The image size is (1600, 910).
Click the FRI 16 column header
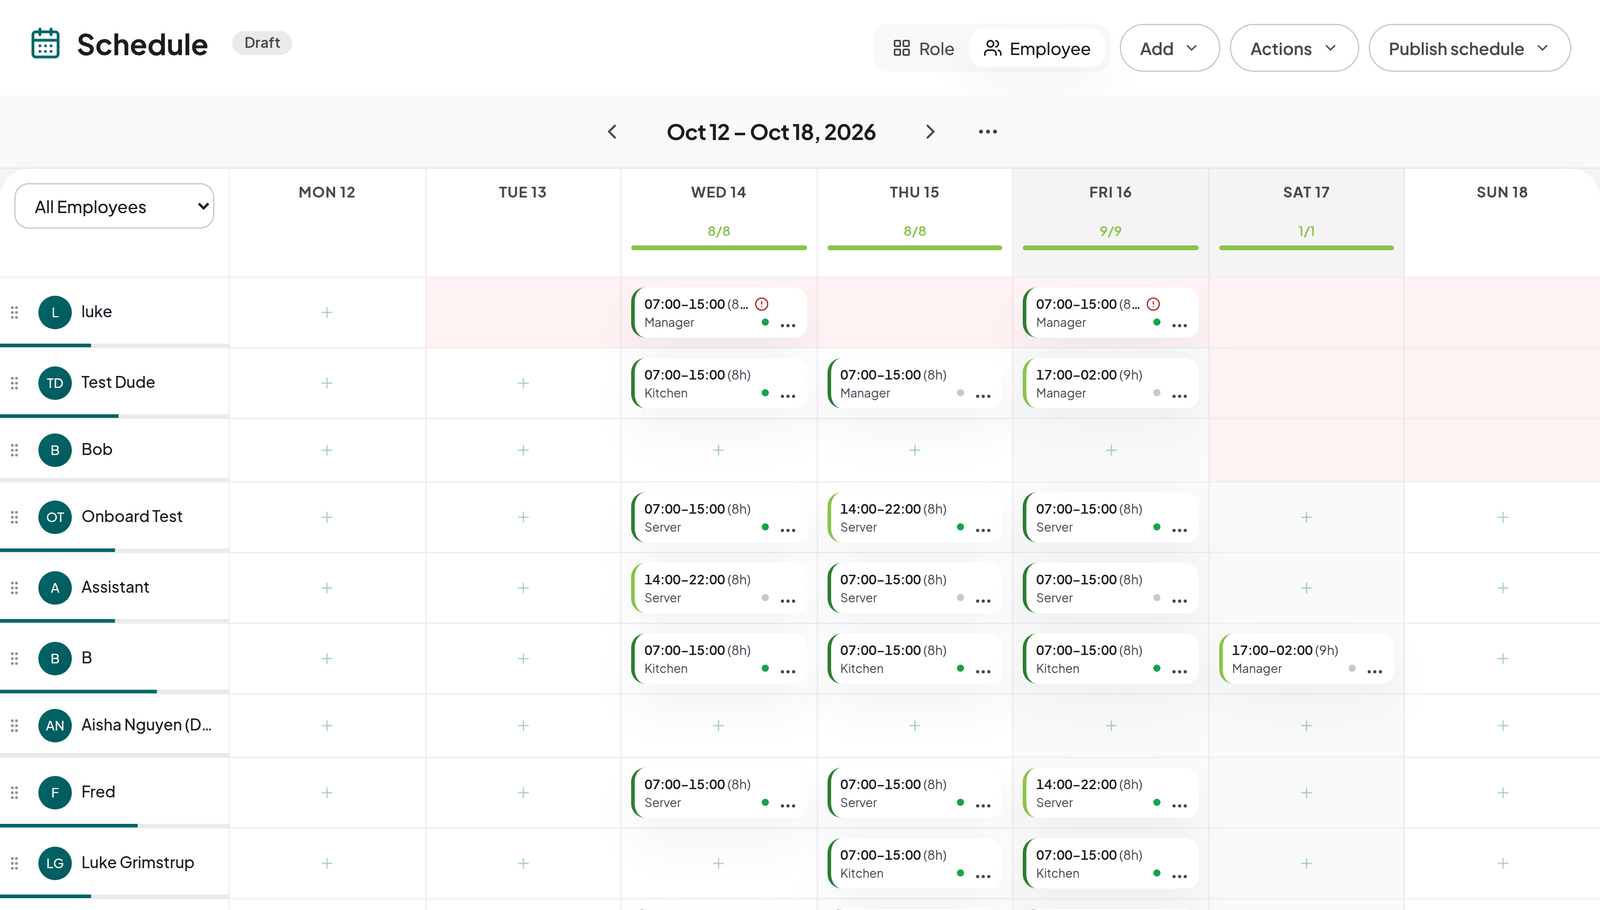pyautogui.click(x=1110, y=192)
